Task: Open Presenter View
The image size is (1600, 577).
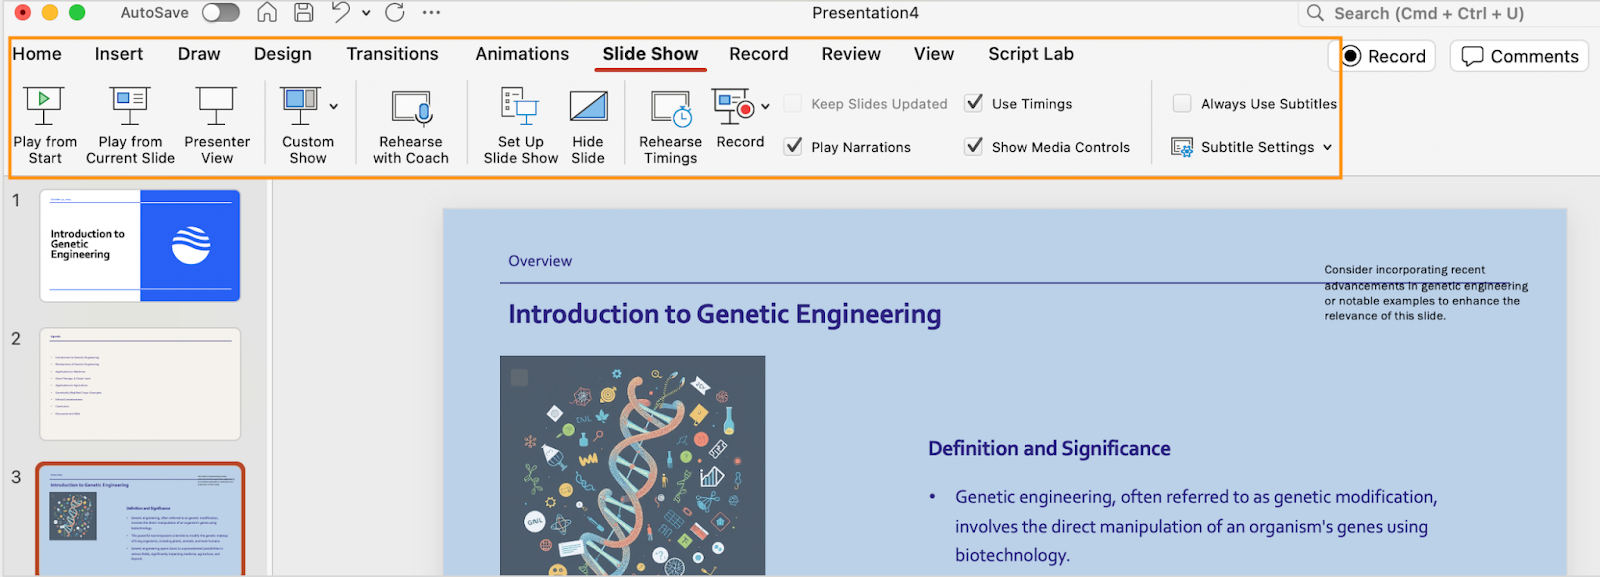Action: pos(216,105)
